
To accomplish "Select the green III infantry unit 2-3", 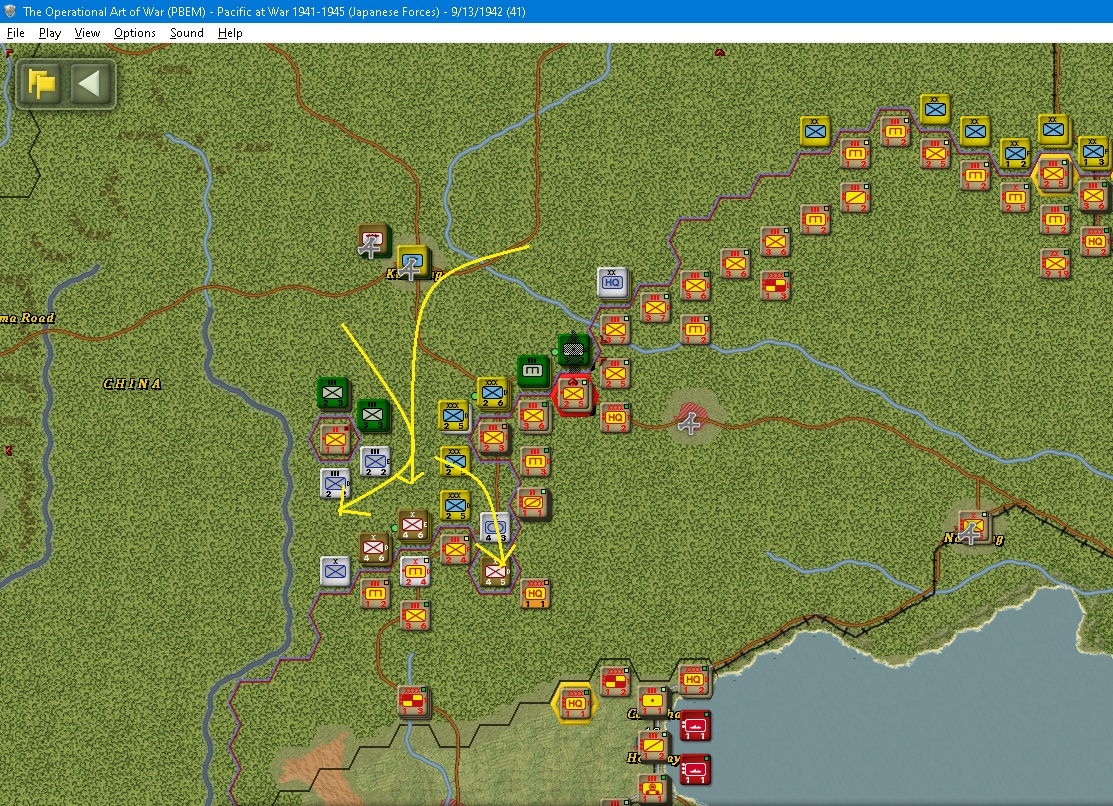I will [332, 393].
